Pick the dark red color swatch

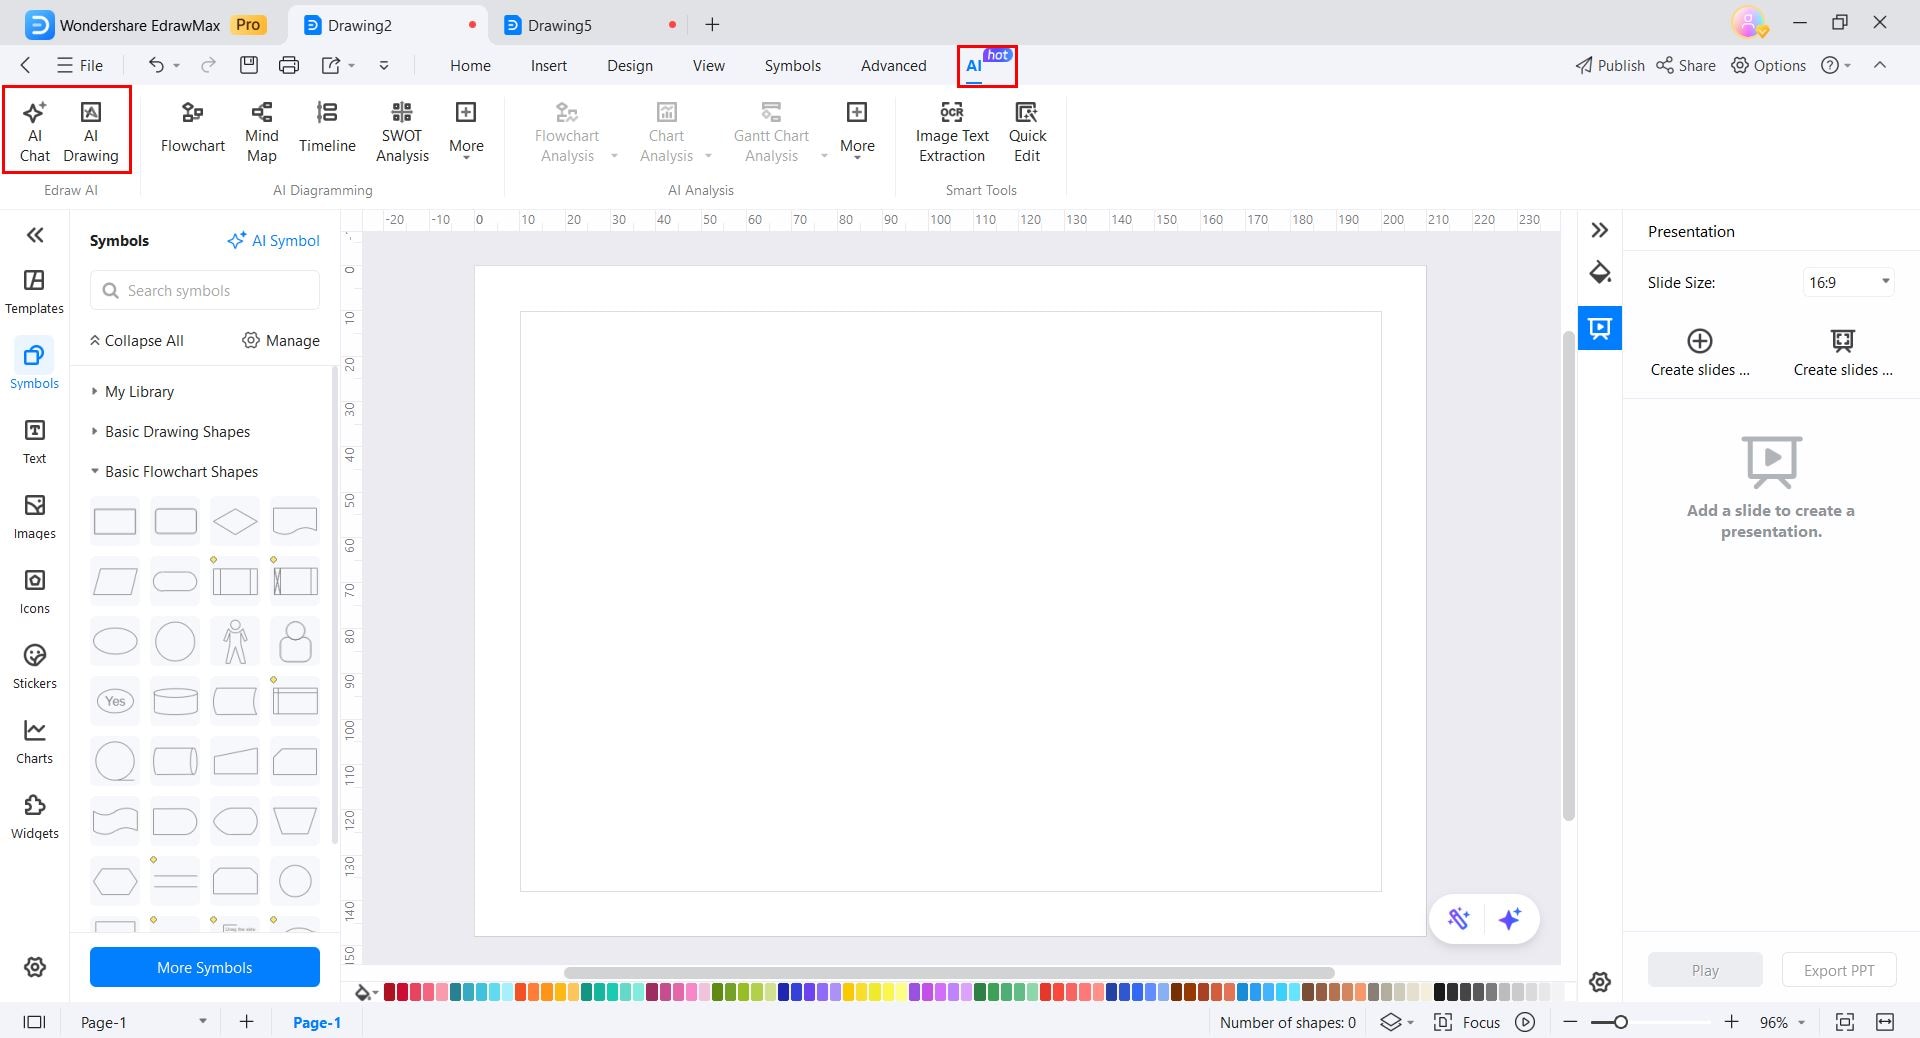[390, 992]
